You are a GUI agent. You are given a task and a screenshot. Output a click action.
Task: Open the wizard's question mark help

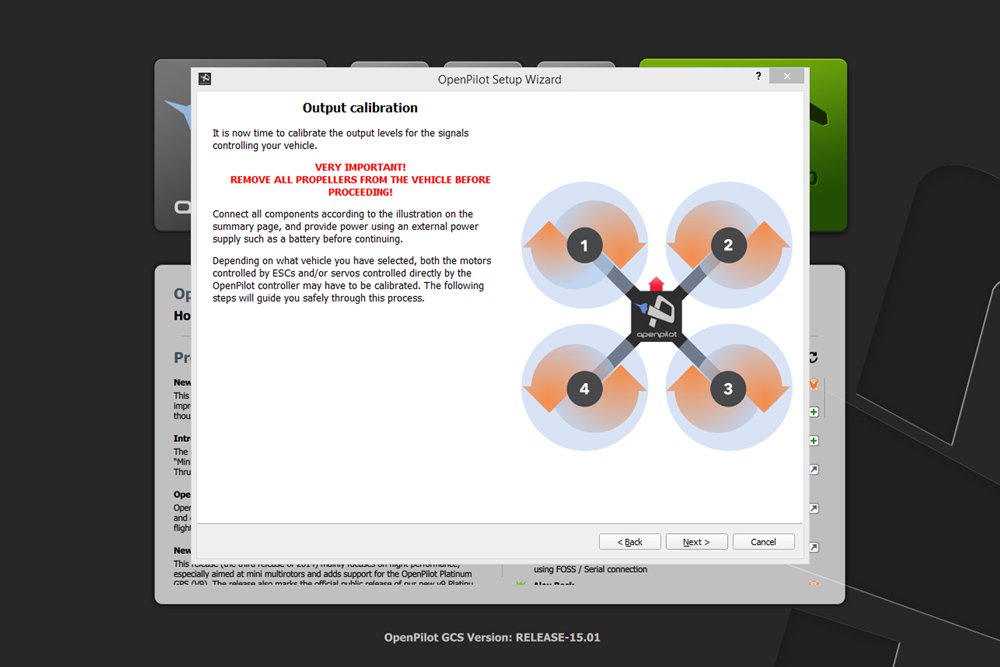(x=758, y=76)
